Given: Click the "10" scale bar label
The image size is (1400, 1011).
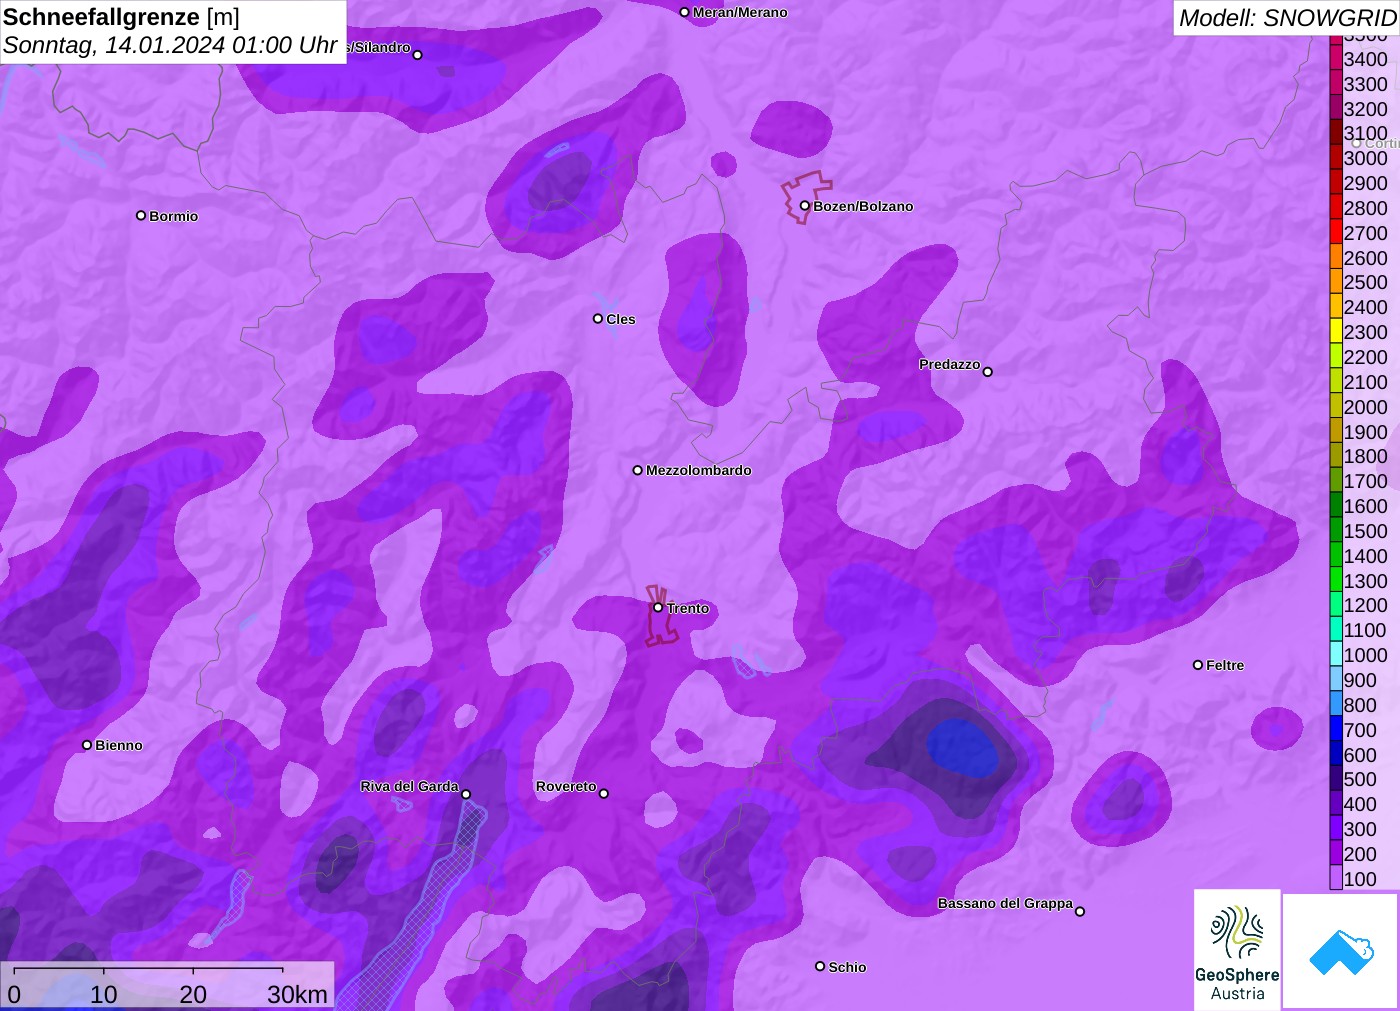Looking at the screenshot, I should tap(104, 994).
